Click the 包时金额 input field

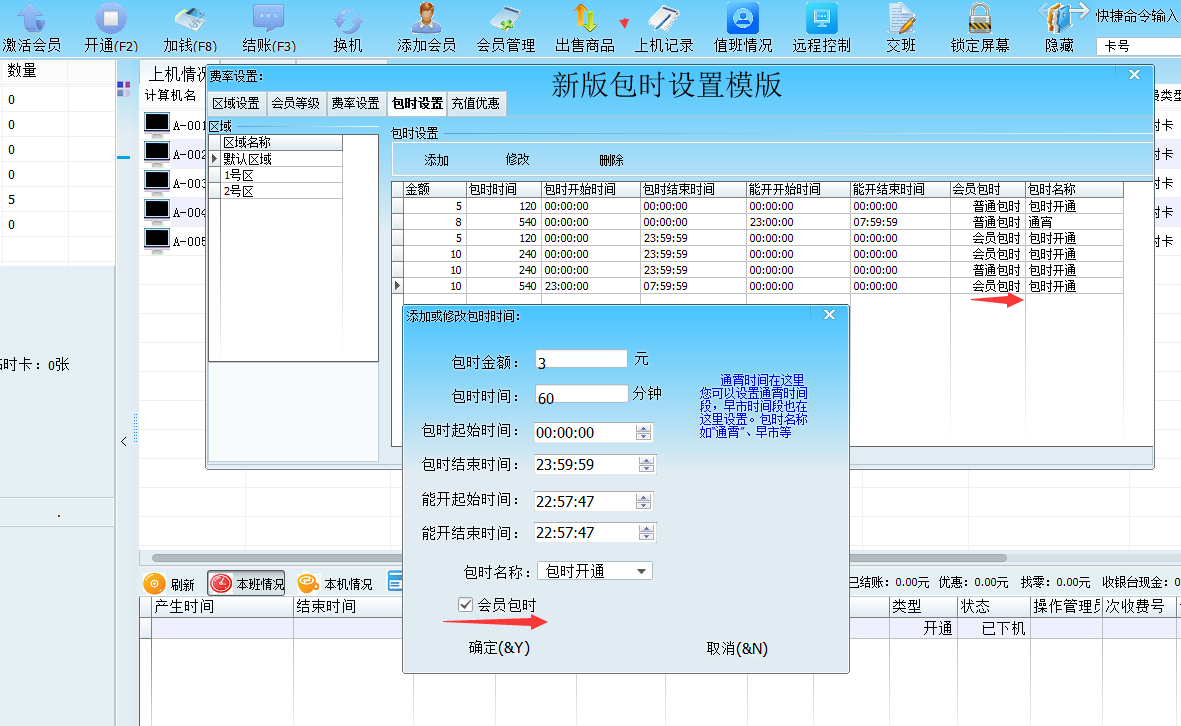tap(581, 360)
